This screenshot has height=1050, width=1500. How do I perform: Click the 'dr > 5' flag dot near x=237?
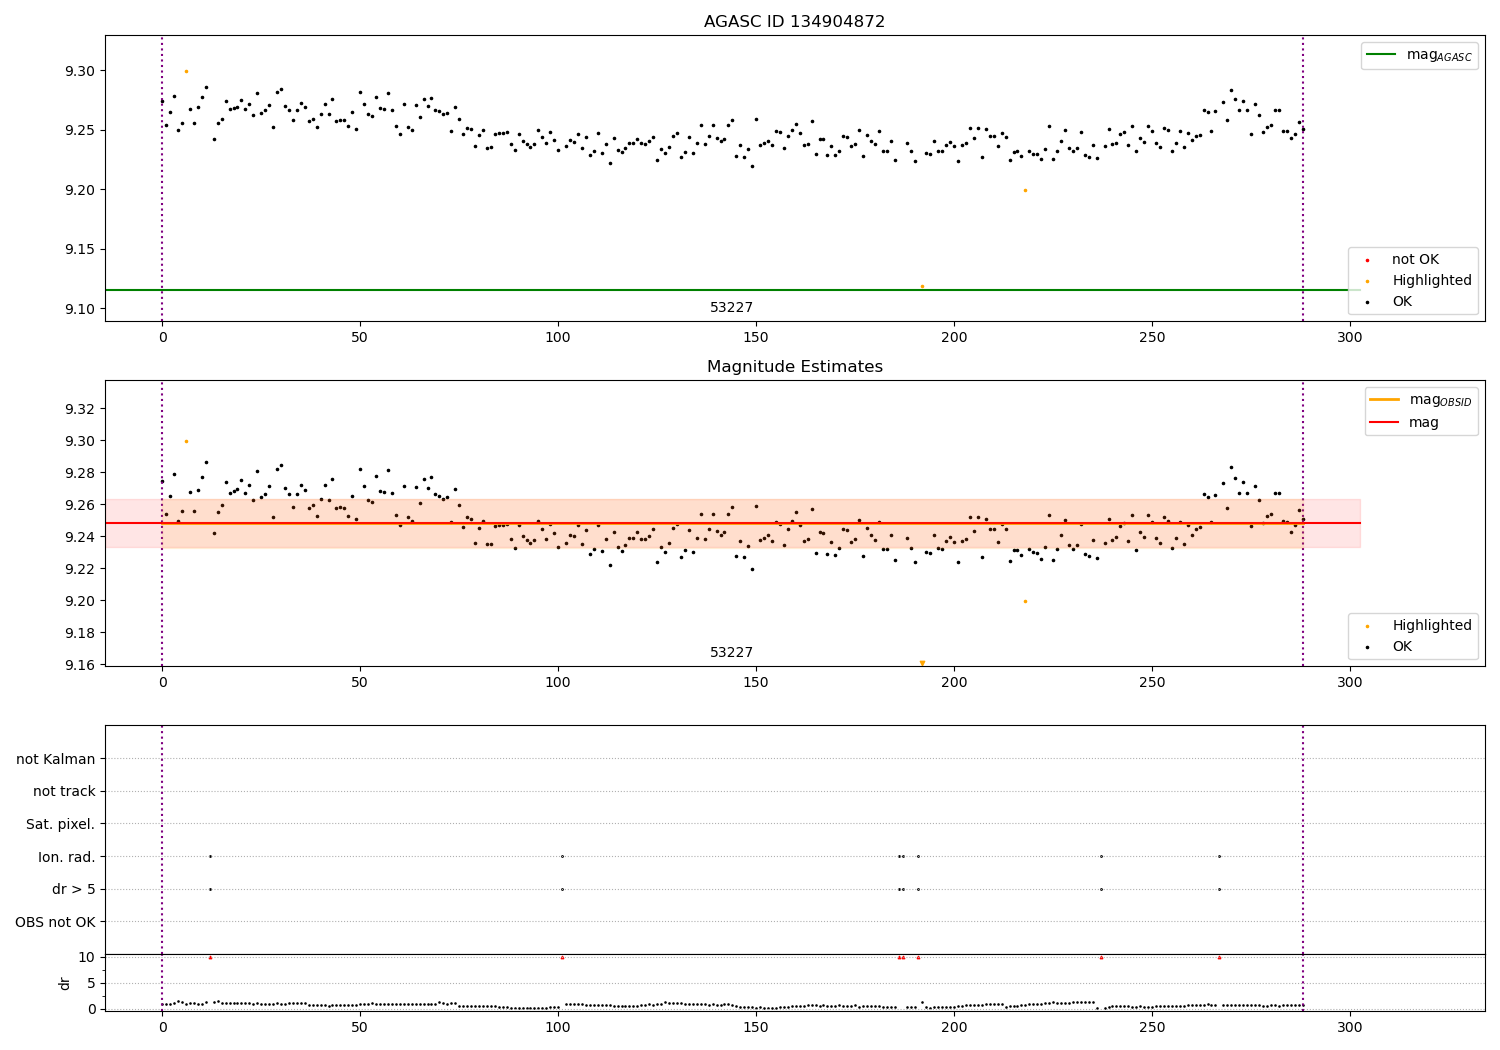click(1101, 889)
